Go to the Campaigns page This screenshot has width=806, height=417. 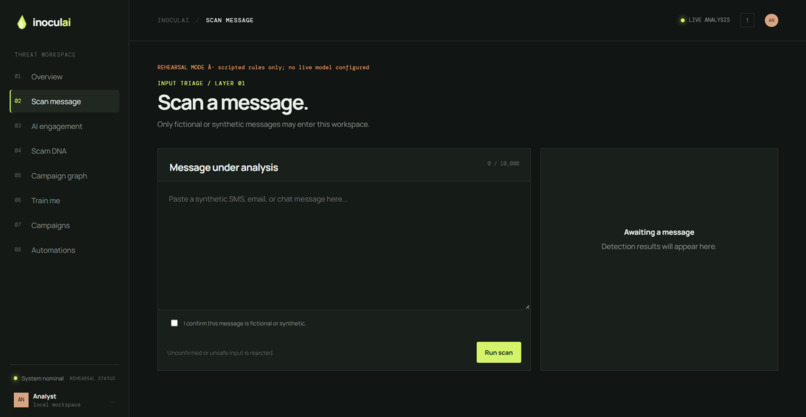point(64,225)
